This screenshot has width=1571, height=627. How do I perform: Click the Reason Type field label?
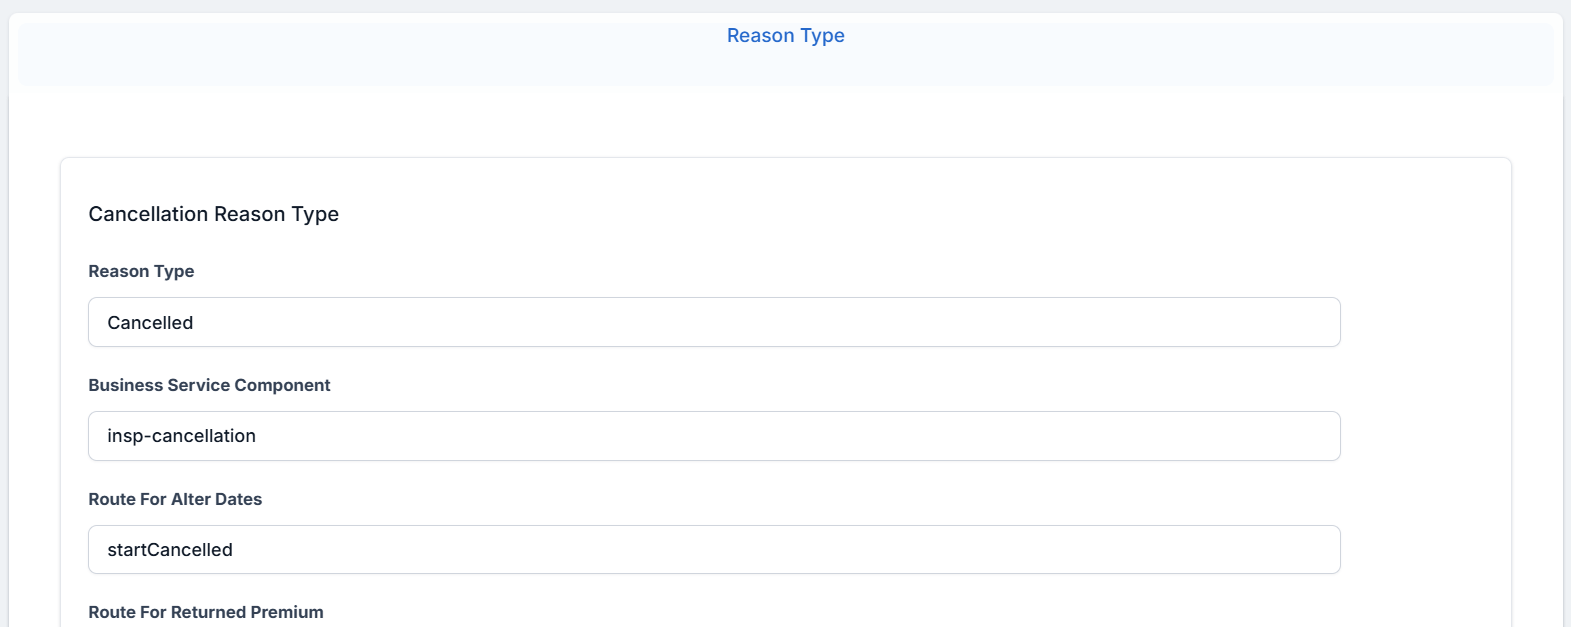click(x=141, y=271)
